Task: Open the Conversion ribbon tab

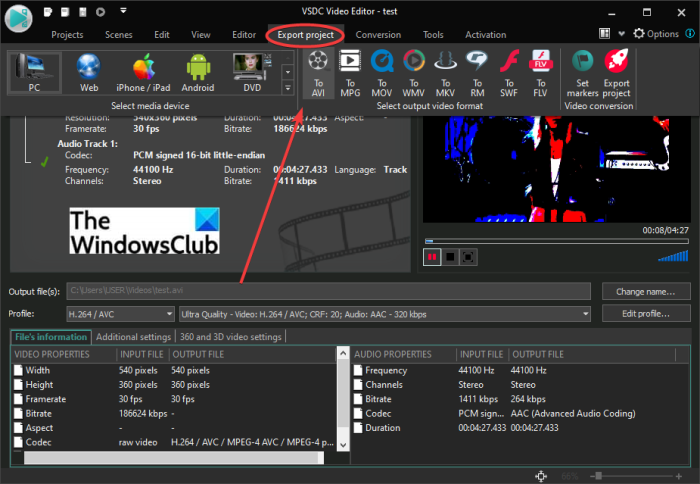Action: 378,34
